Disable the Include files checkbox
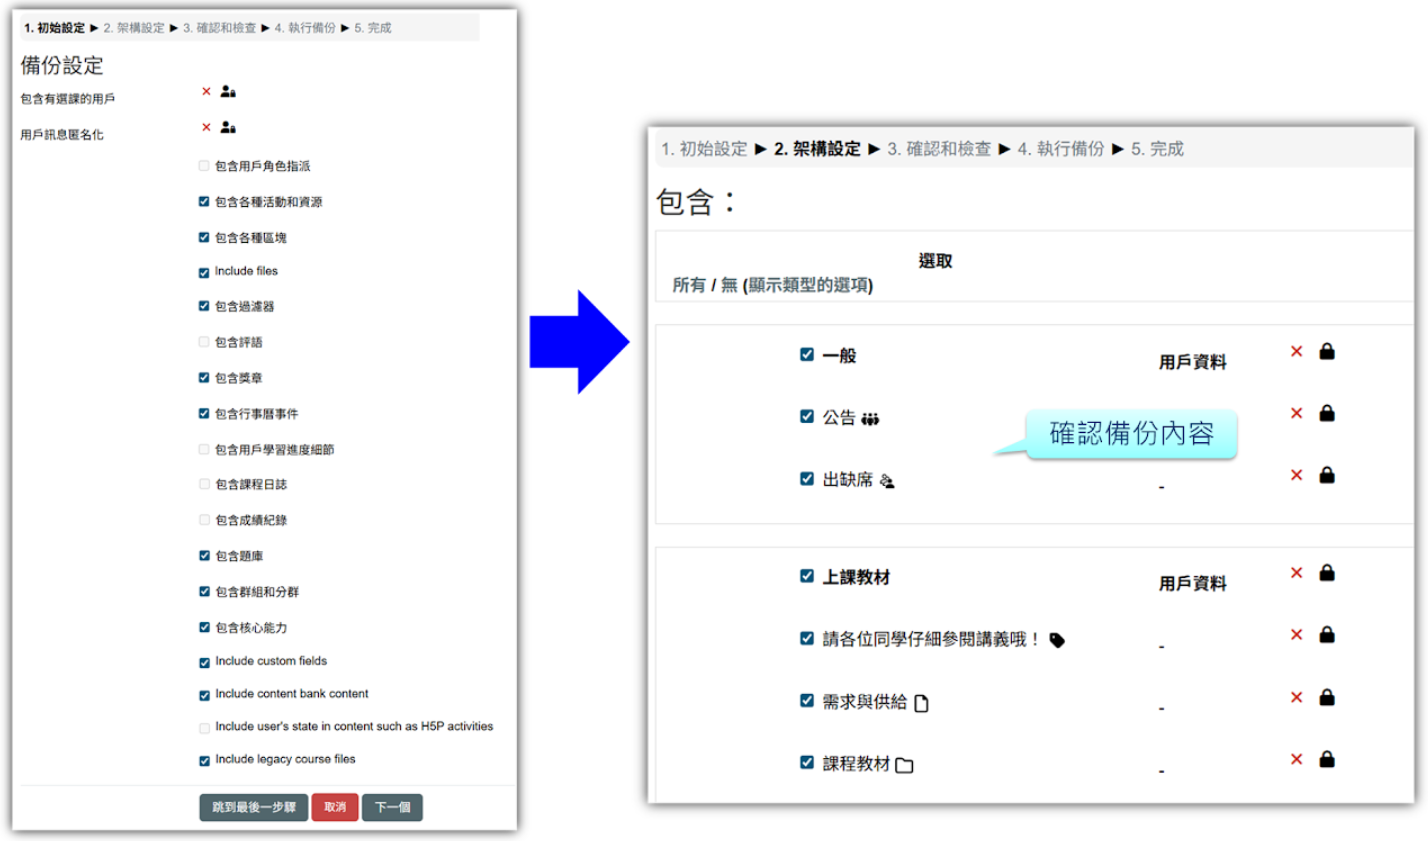Screen dimensions: 1428x841 point(204,270)
